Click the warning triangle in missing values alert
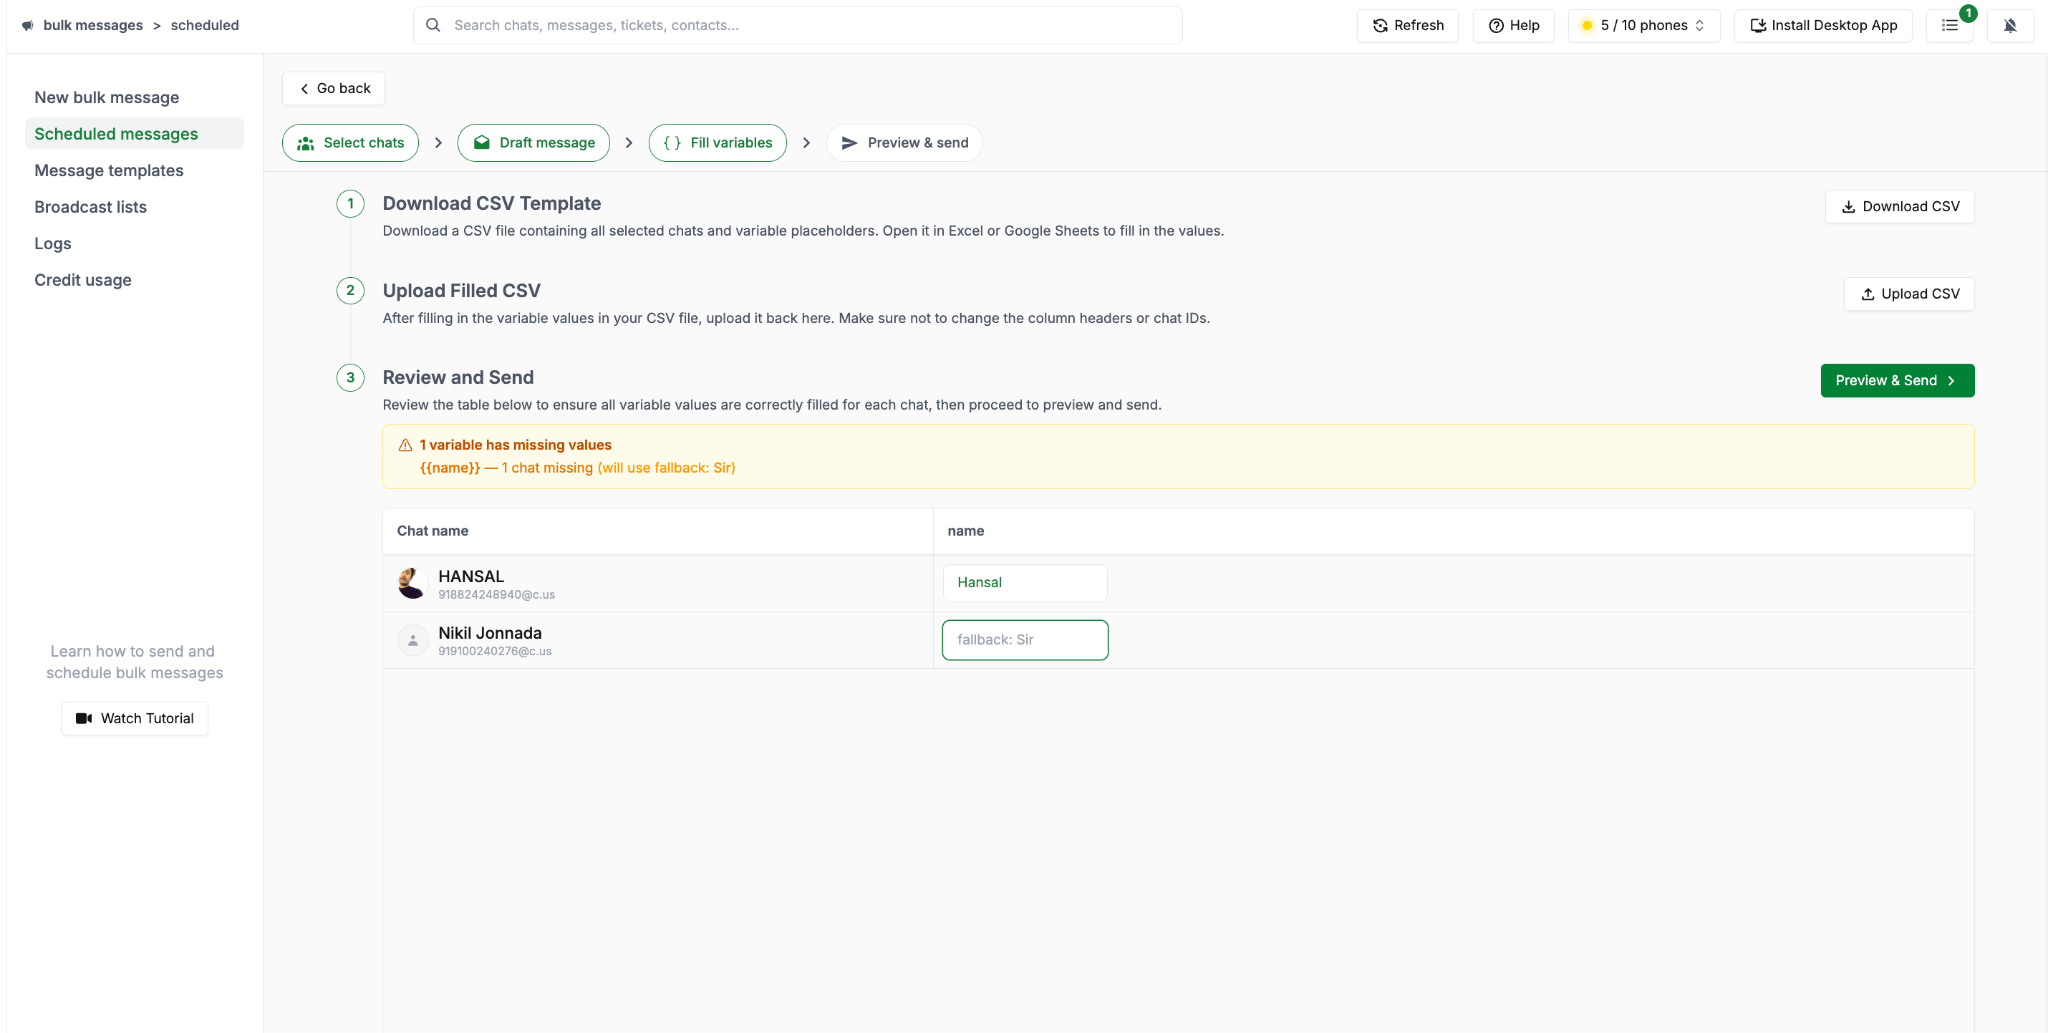This screenshot has height=1033, width=2048. [405, 445]
